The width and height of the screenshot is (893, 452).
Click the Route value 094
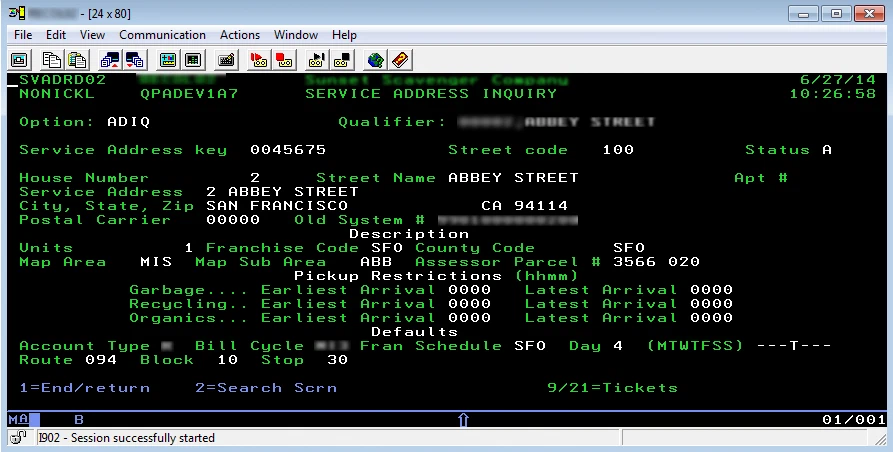101,360
